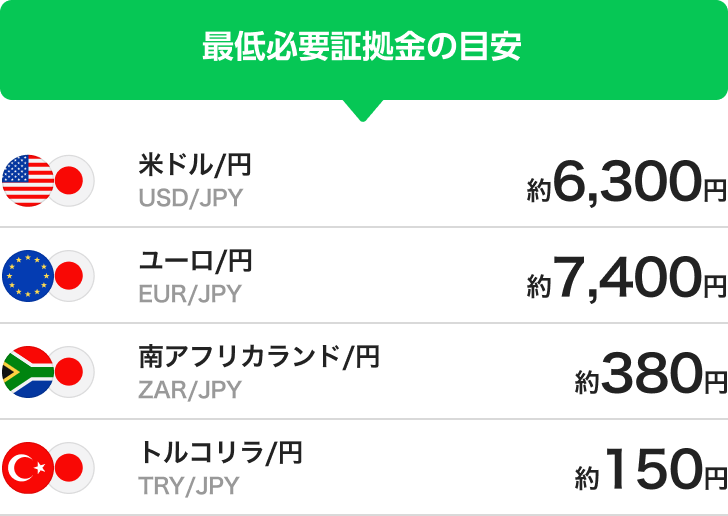
Task: Click the South Africa flag icon
Action: pyautogui.click(x=26, y=372)
